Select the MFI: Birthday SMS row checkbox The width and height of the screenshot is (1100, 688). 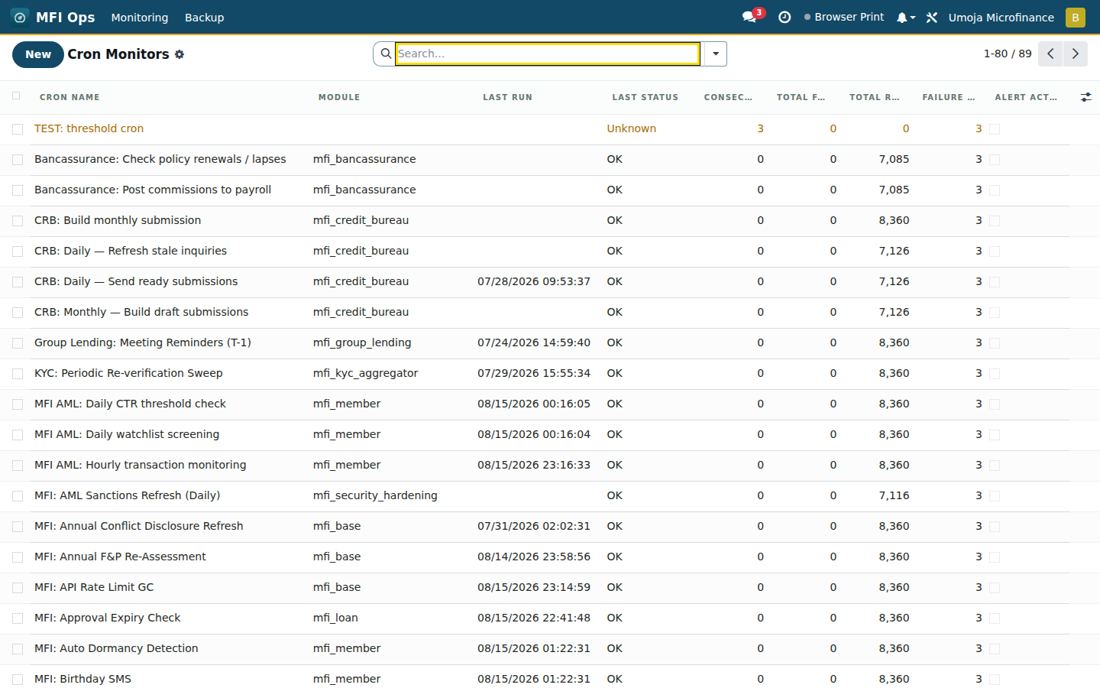pyautogui.click(x=18, y=680)
